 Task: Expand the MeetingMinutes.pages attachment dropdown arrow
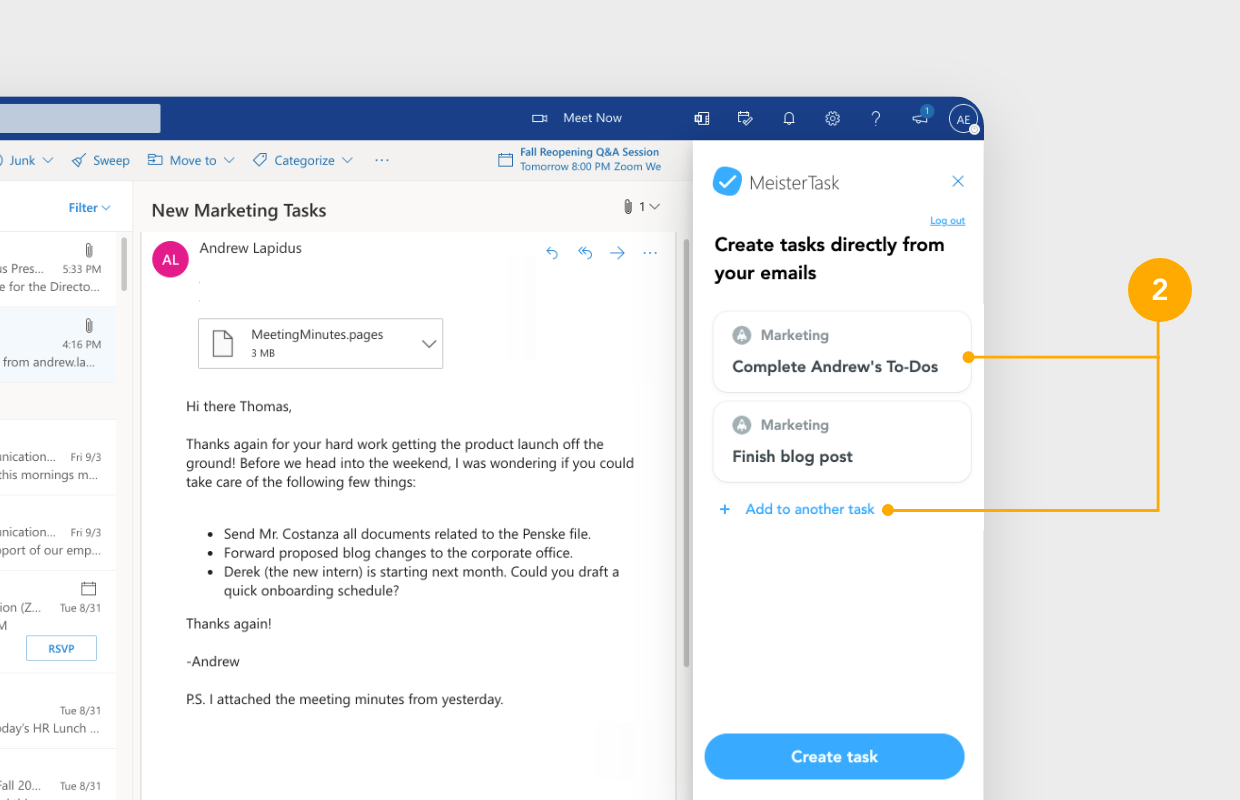click(430, 343)
